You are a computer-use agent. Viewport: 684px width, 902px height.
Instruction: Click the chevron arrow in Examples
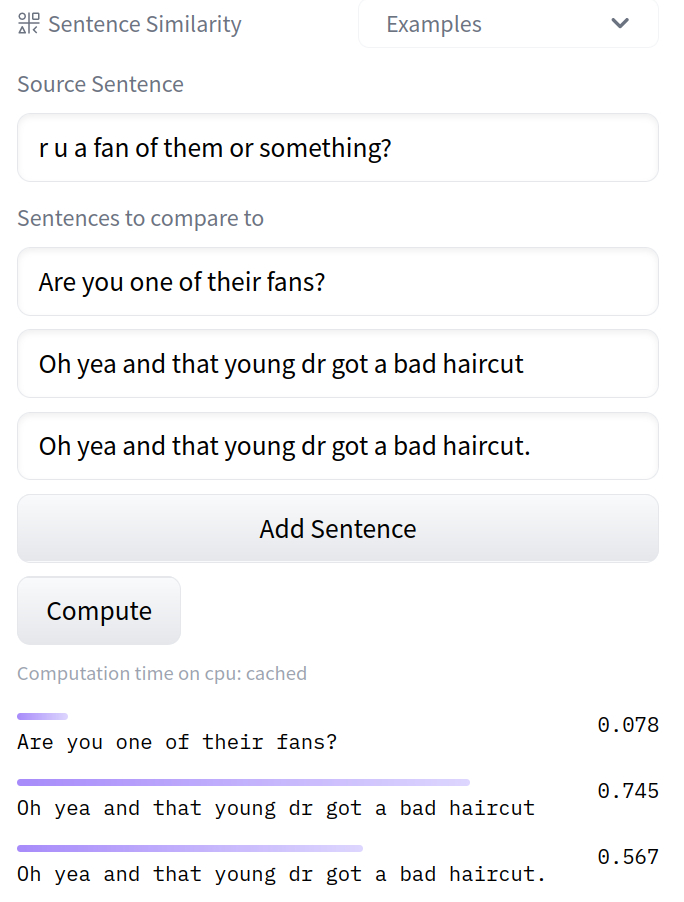tap(620, 24)
